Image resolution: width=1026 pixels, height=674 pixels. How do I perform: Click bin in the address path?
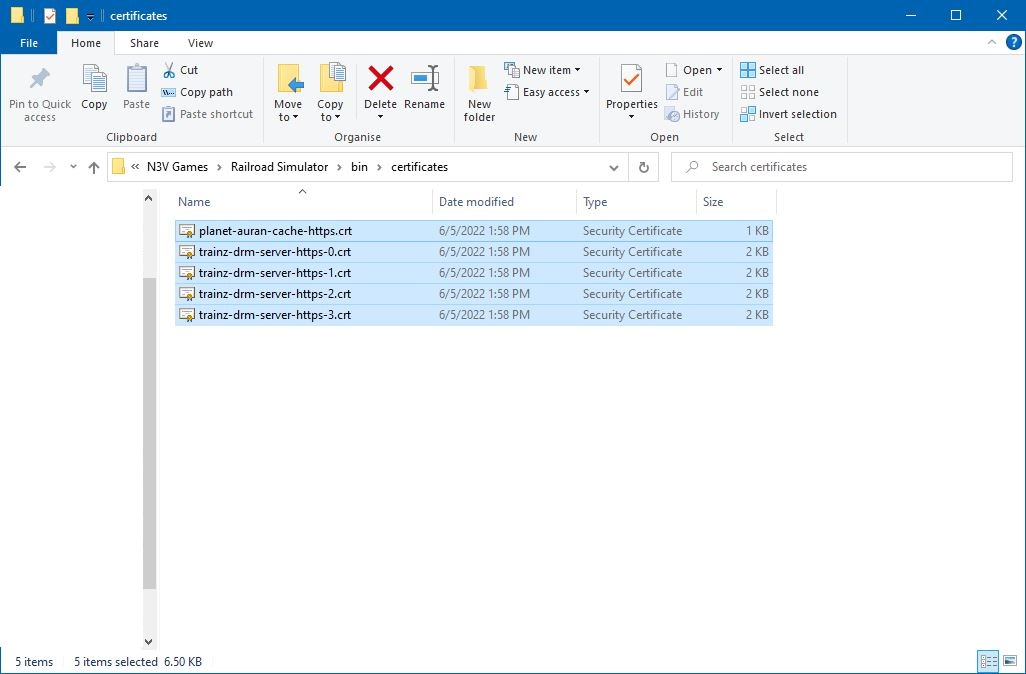[359, 167]
